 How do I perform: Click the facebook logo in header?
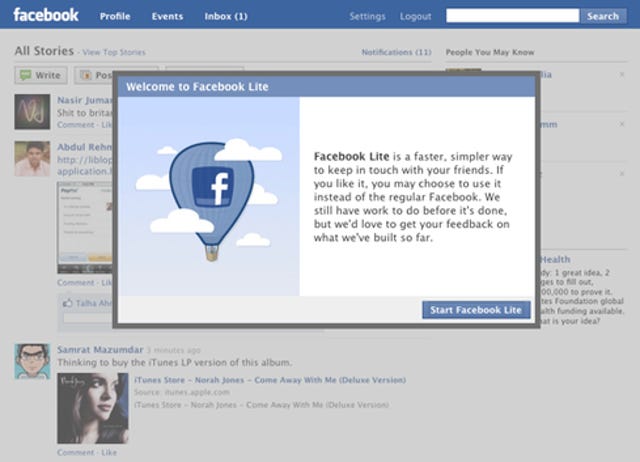tap(46, 16)
